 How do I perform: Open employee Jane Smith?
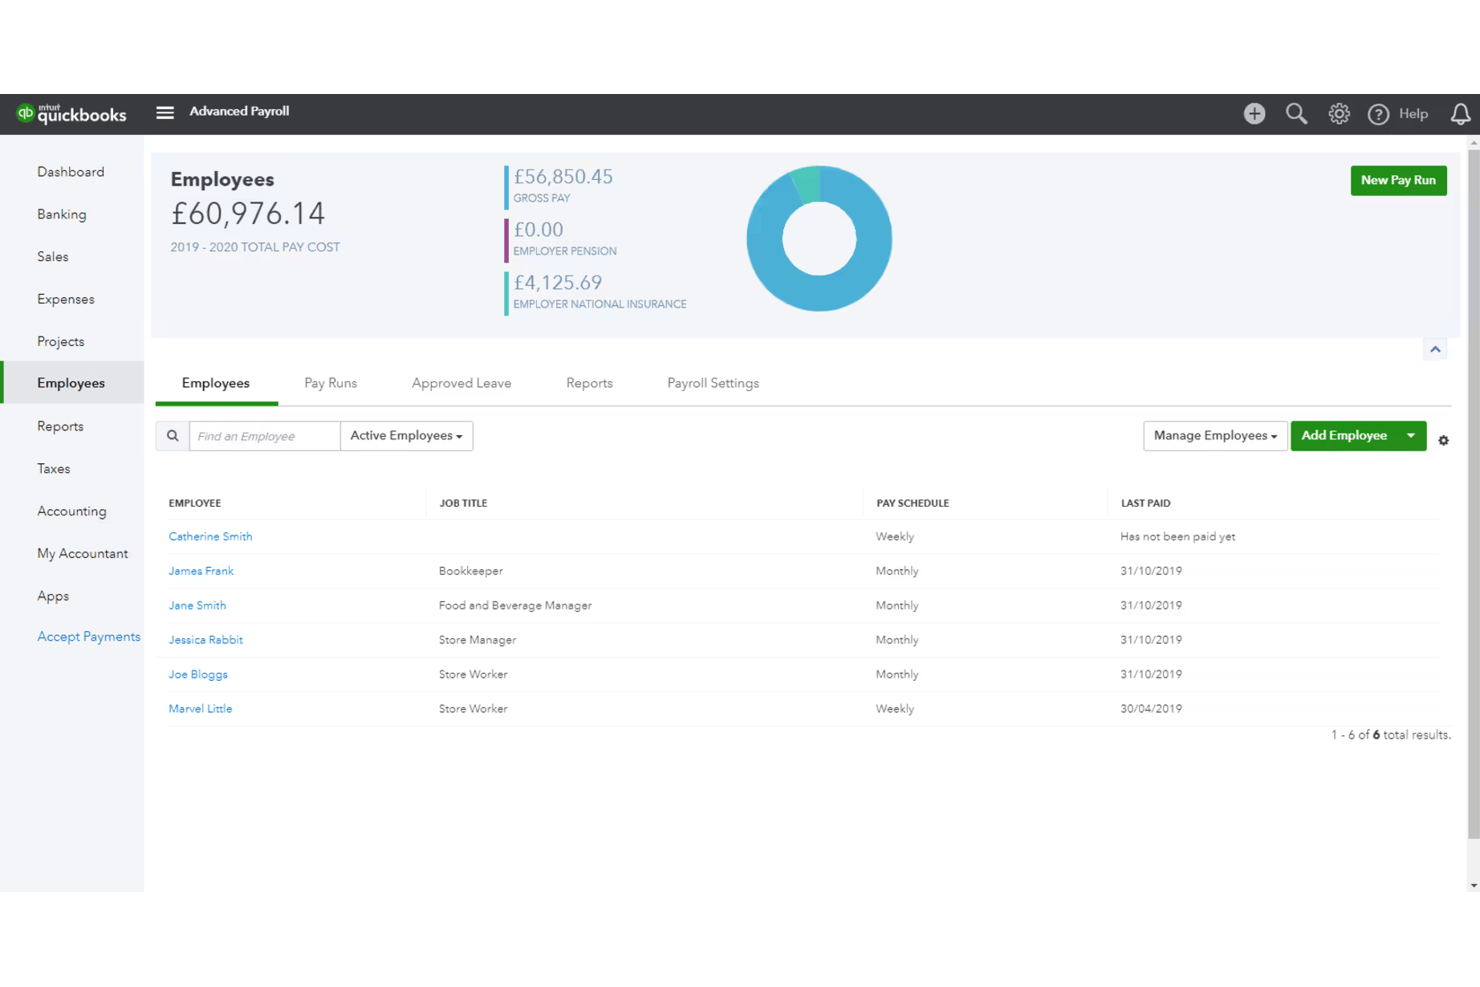tap(197, 605)
